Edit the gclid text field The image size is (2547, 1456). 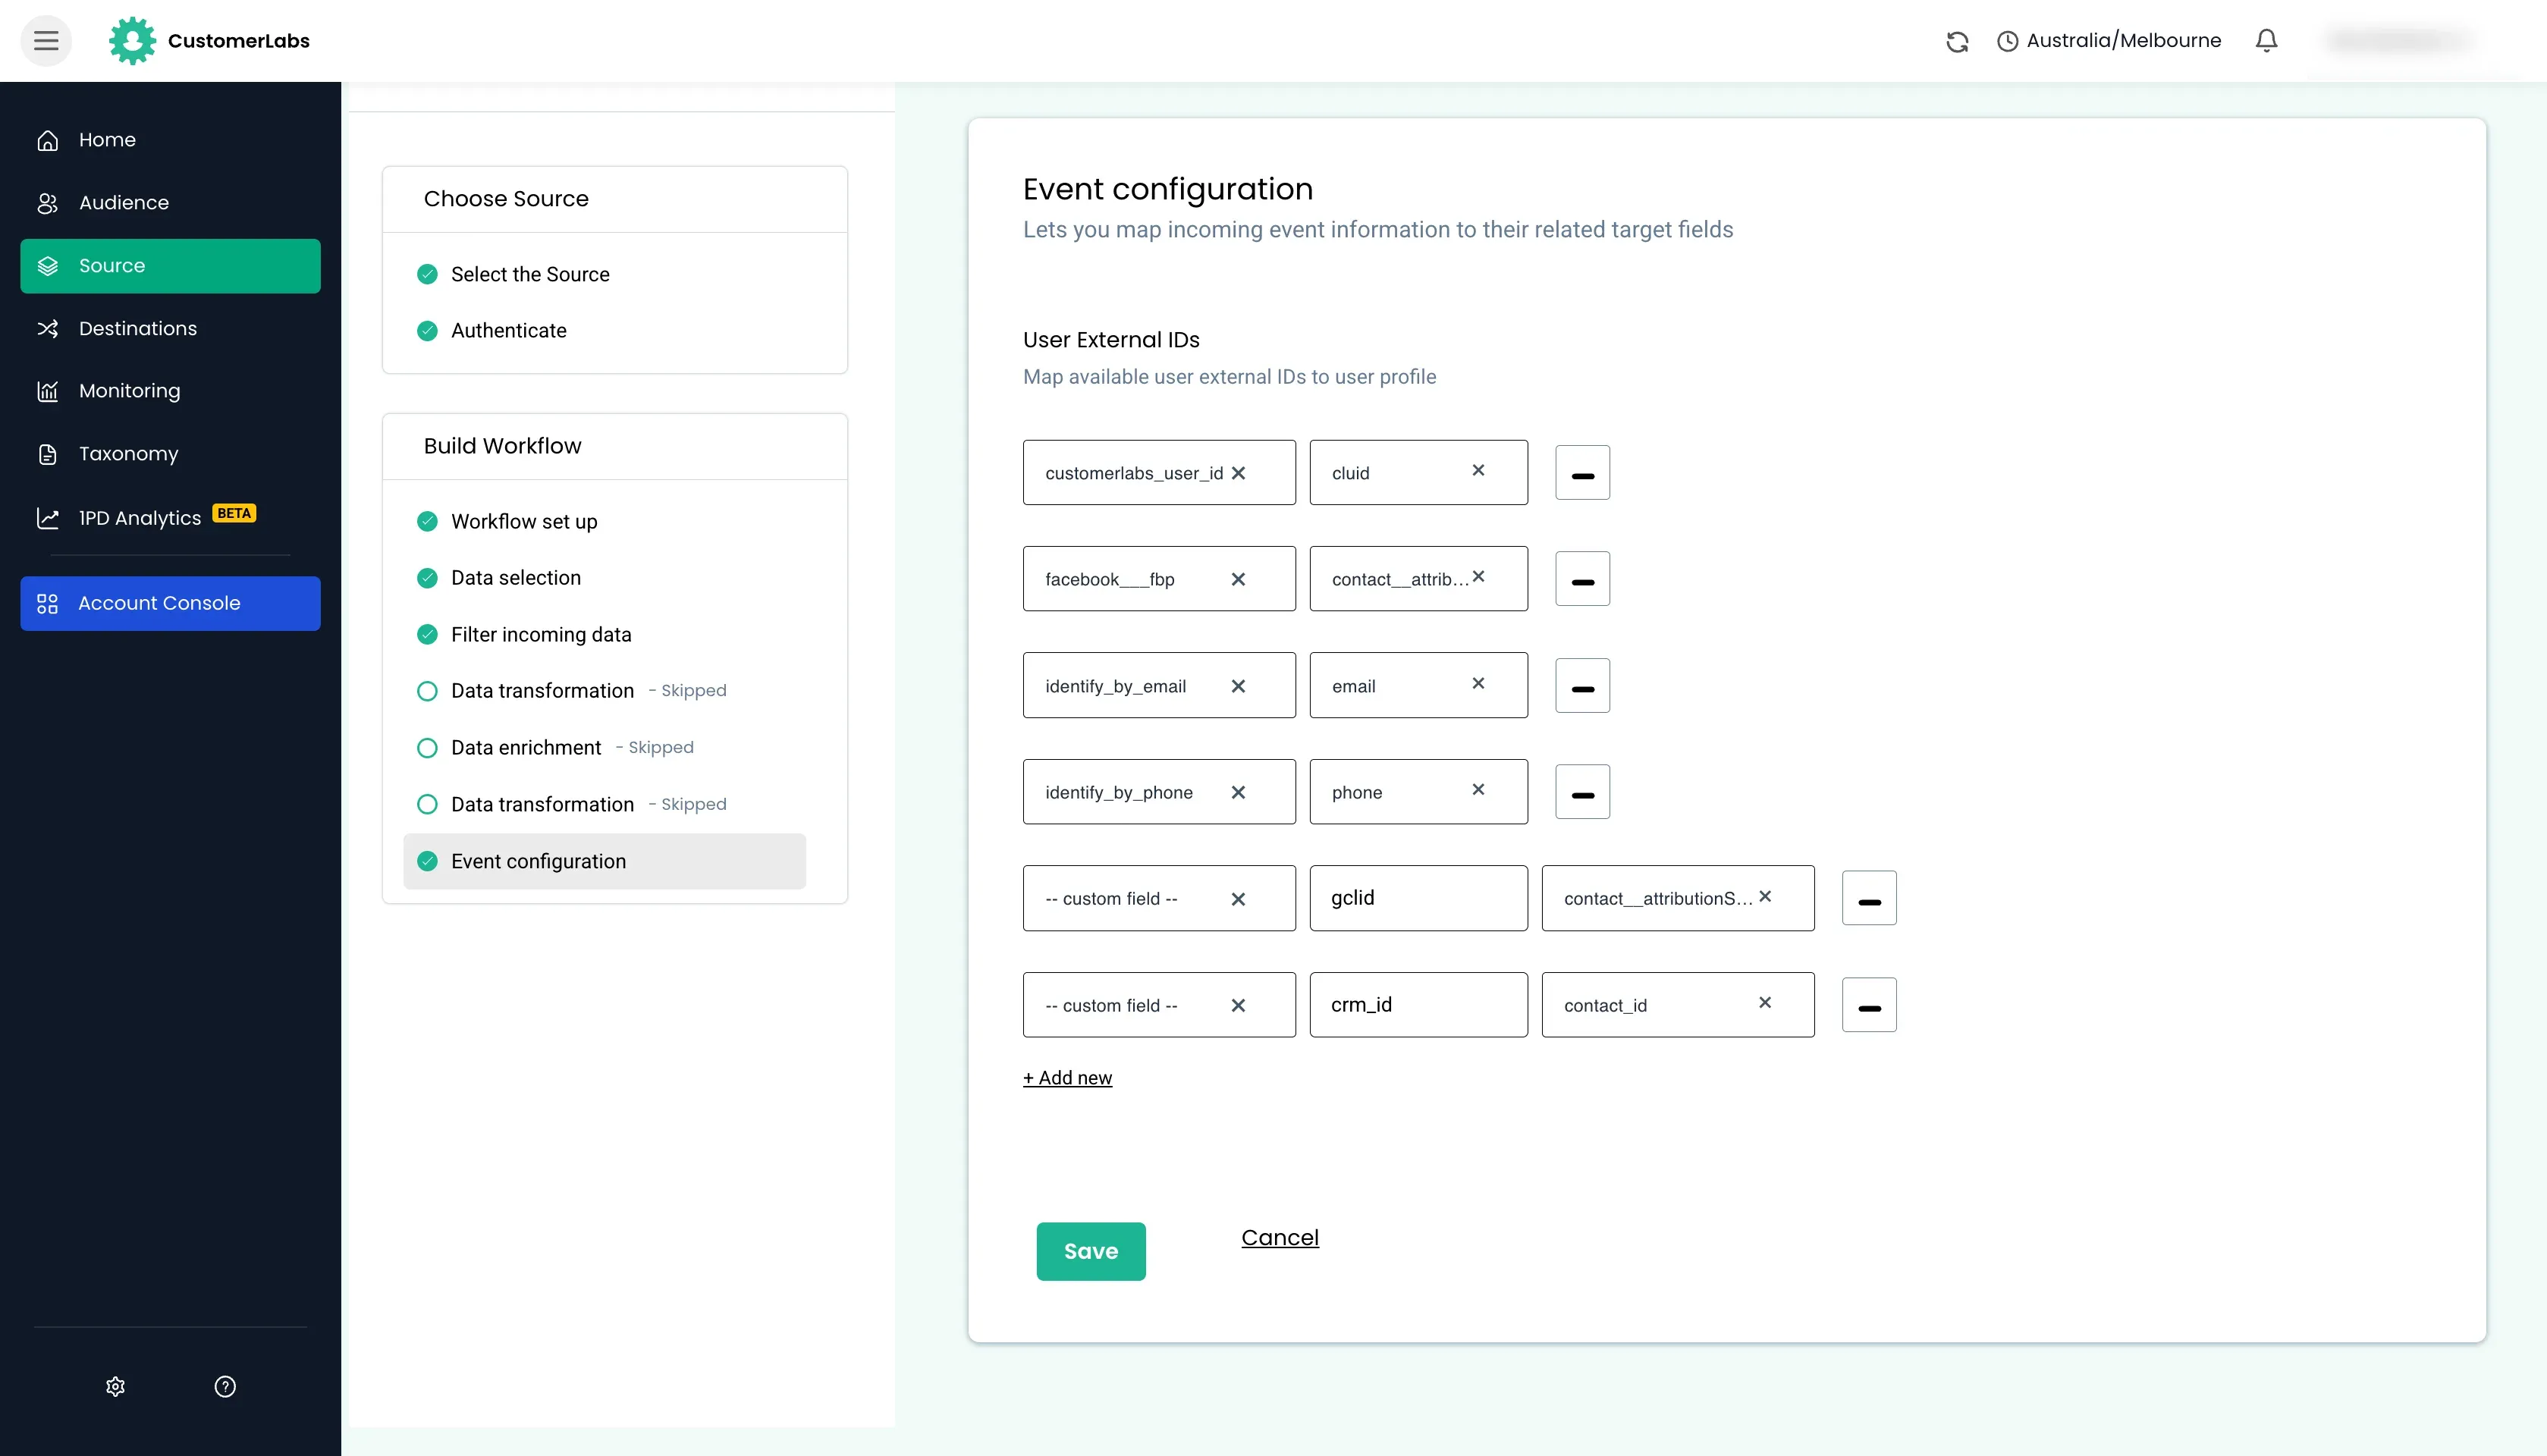[1418, 898]
